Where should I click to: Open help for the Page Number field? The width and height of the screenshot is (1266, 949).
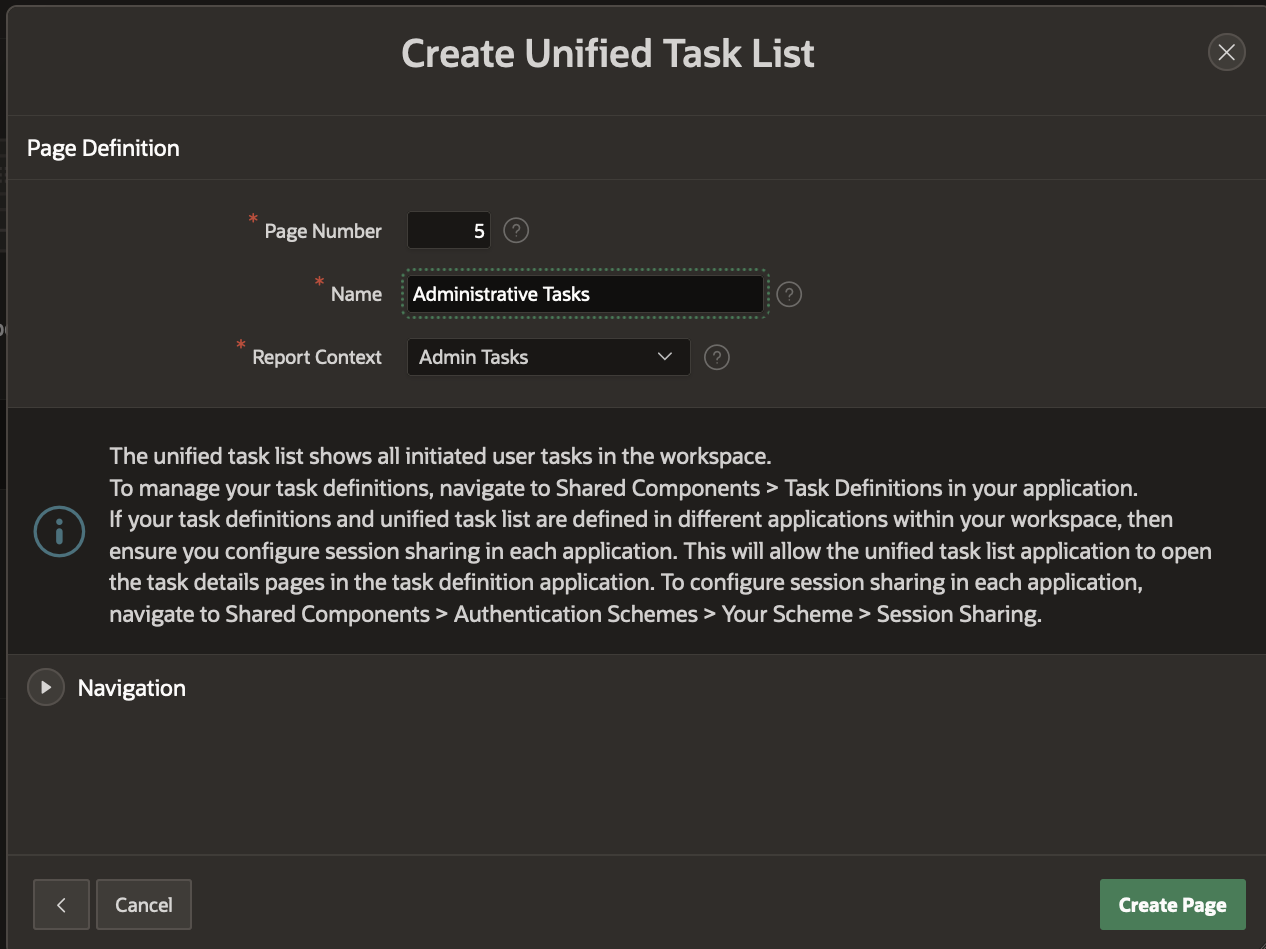[516, 231]
